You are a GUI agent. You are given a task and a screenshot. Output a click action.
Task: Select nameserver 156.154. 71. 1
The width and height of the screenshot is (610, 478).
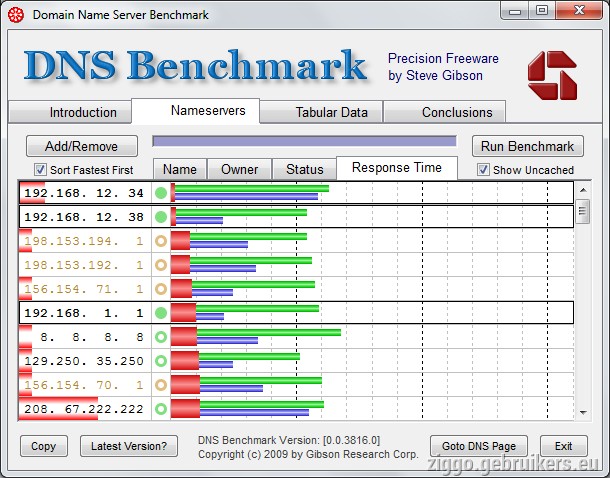coord(84,289)
